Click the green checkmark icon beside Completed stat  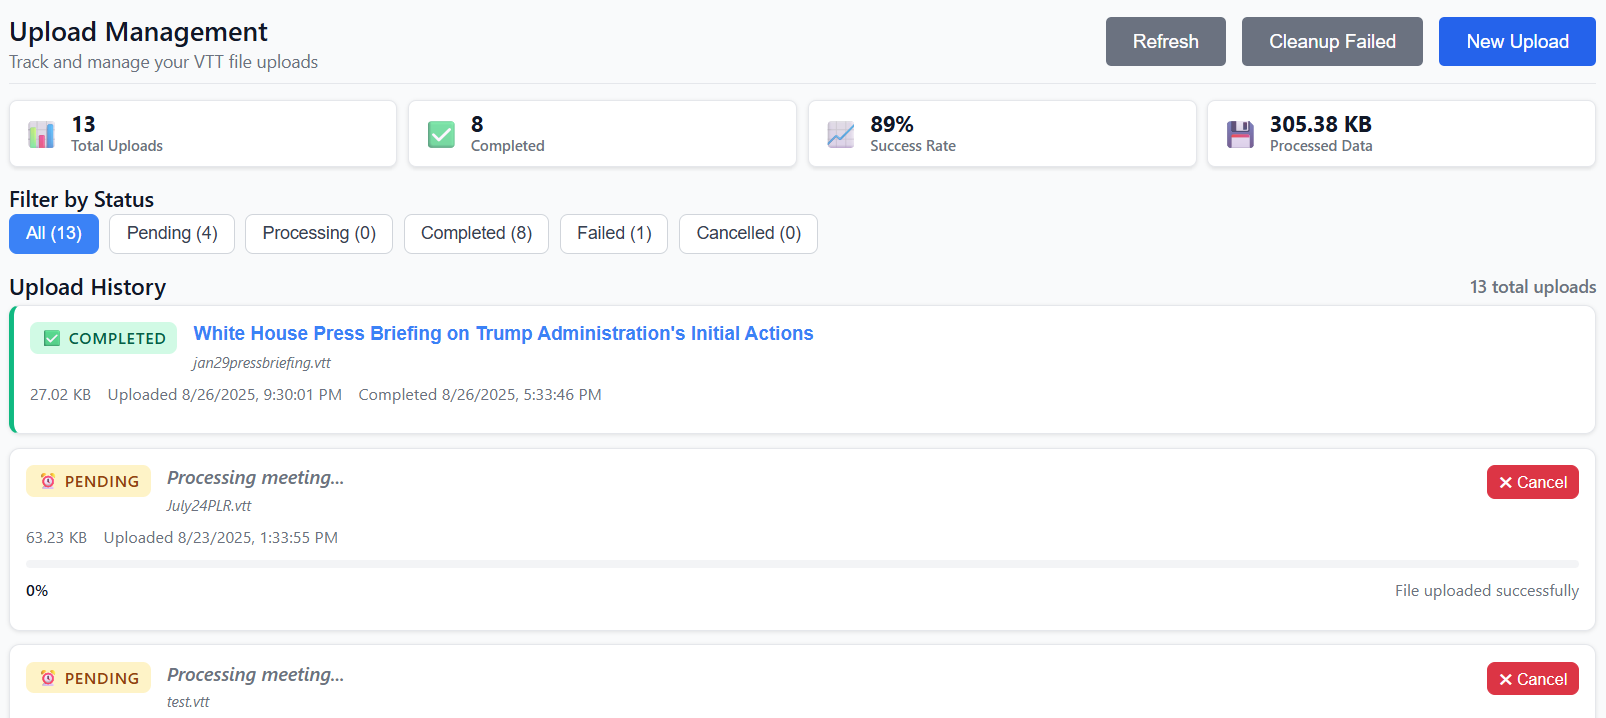(x=441, y=134)
